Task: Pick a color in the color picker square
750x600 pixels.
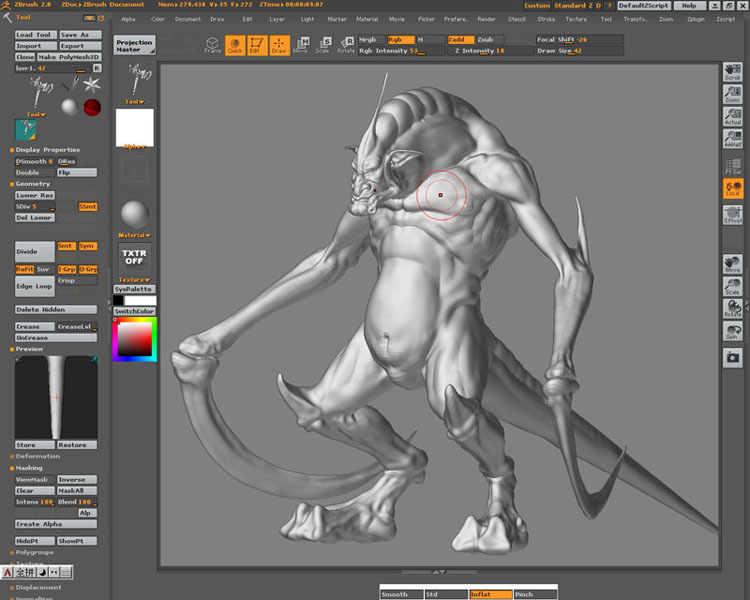Action: (135, 339)
